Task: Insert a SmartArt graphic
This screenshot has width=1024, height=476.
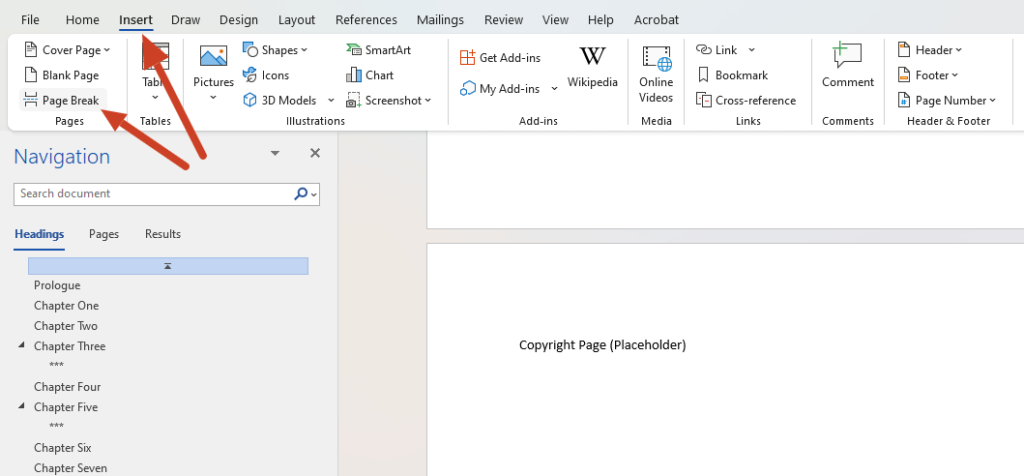Action: click(x=378, y=50)
